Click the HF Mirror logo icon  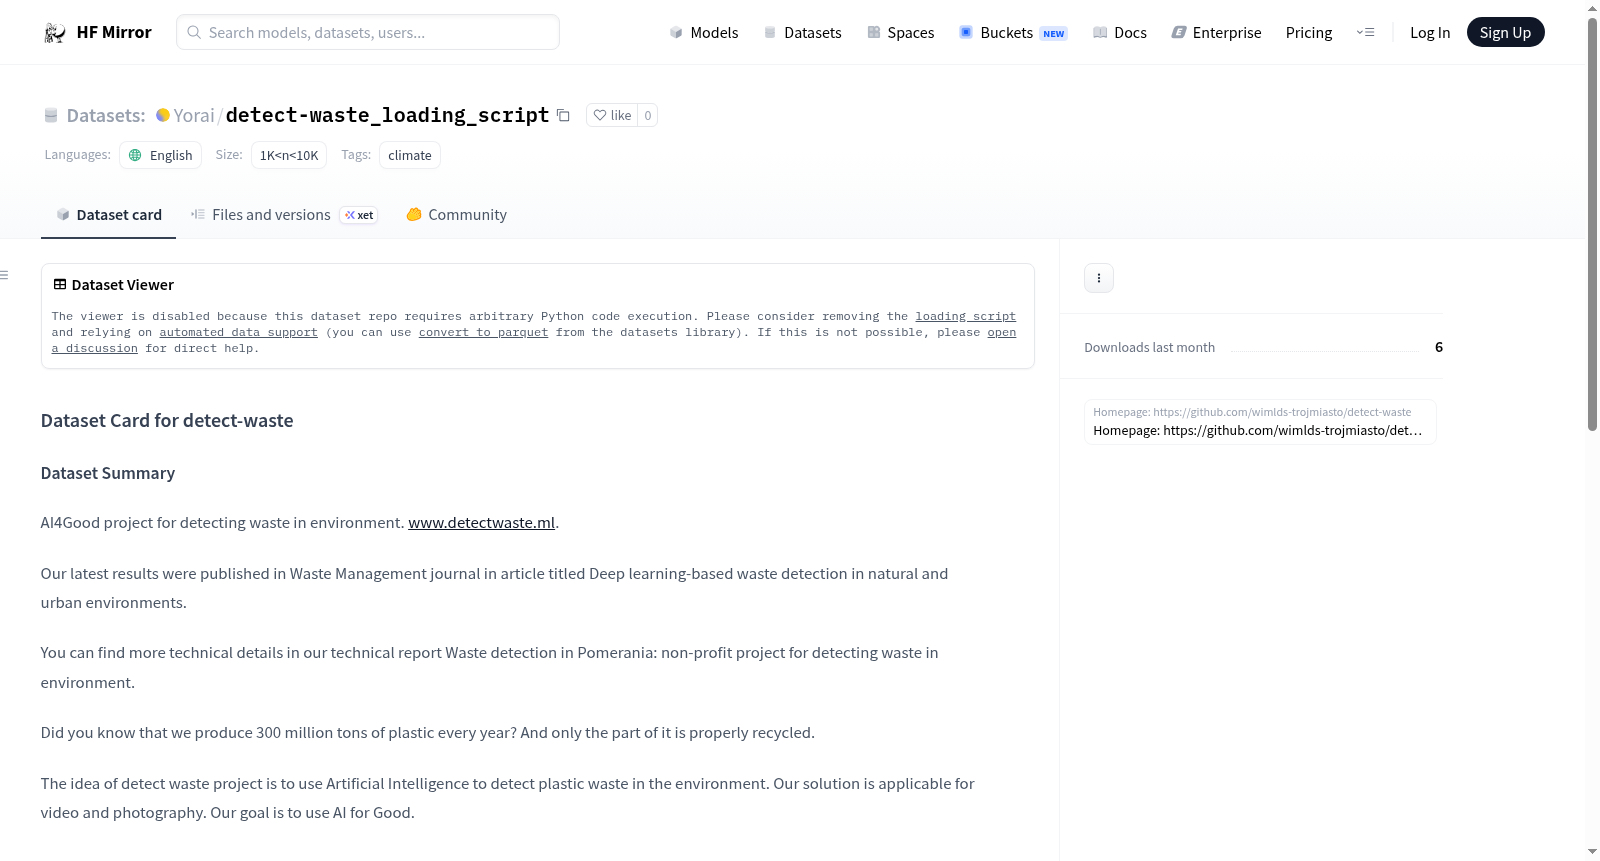coord(55,33)
